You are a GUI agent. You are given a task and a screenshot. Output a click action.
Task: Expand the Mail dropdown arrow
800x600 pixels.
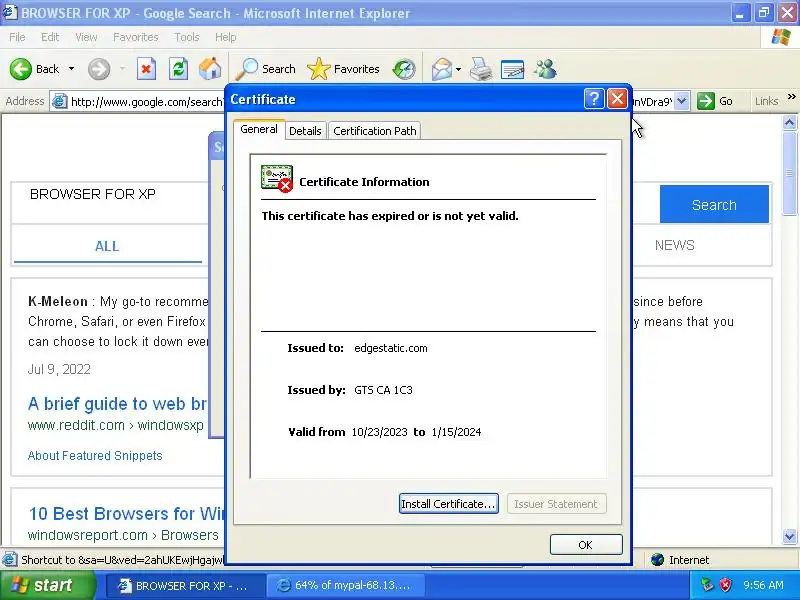458,69
